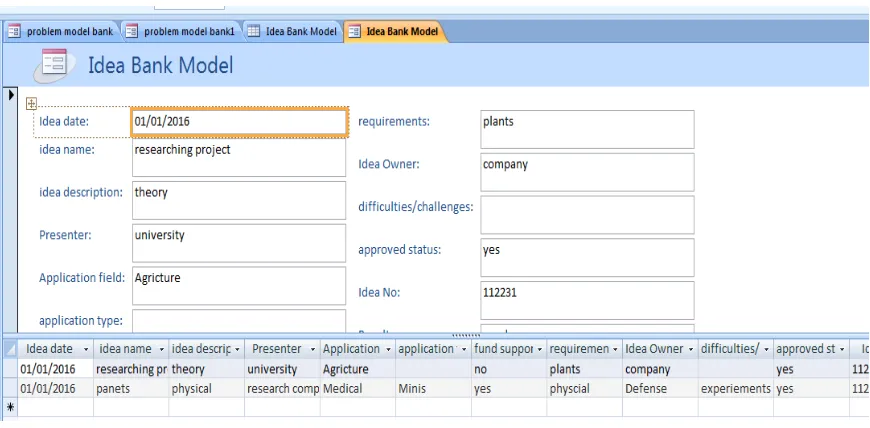The image size is (870, 428).
Task: Click the approved status label in the form
Action: click(x=399, y=250)
